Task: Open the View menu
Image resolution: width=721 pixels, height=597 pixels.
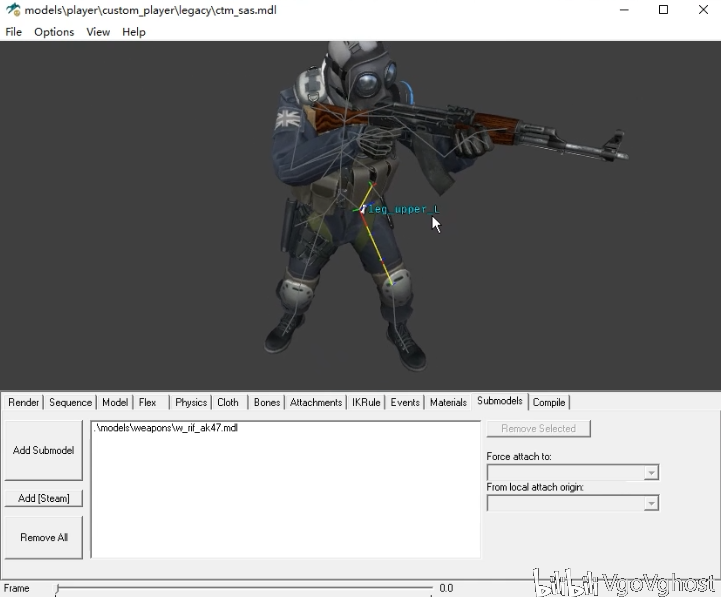Action: coord(98,32)
